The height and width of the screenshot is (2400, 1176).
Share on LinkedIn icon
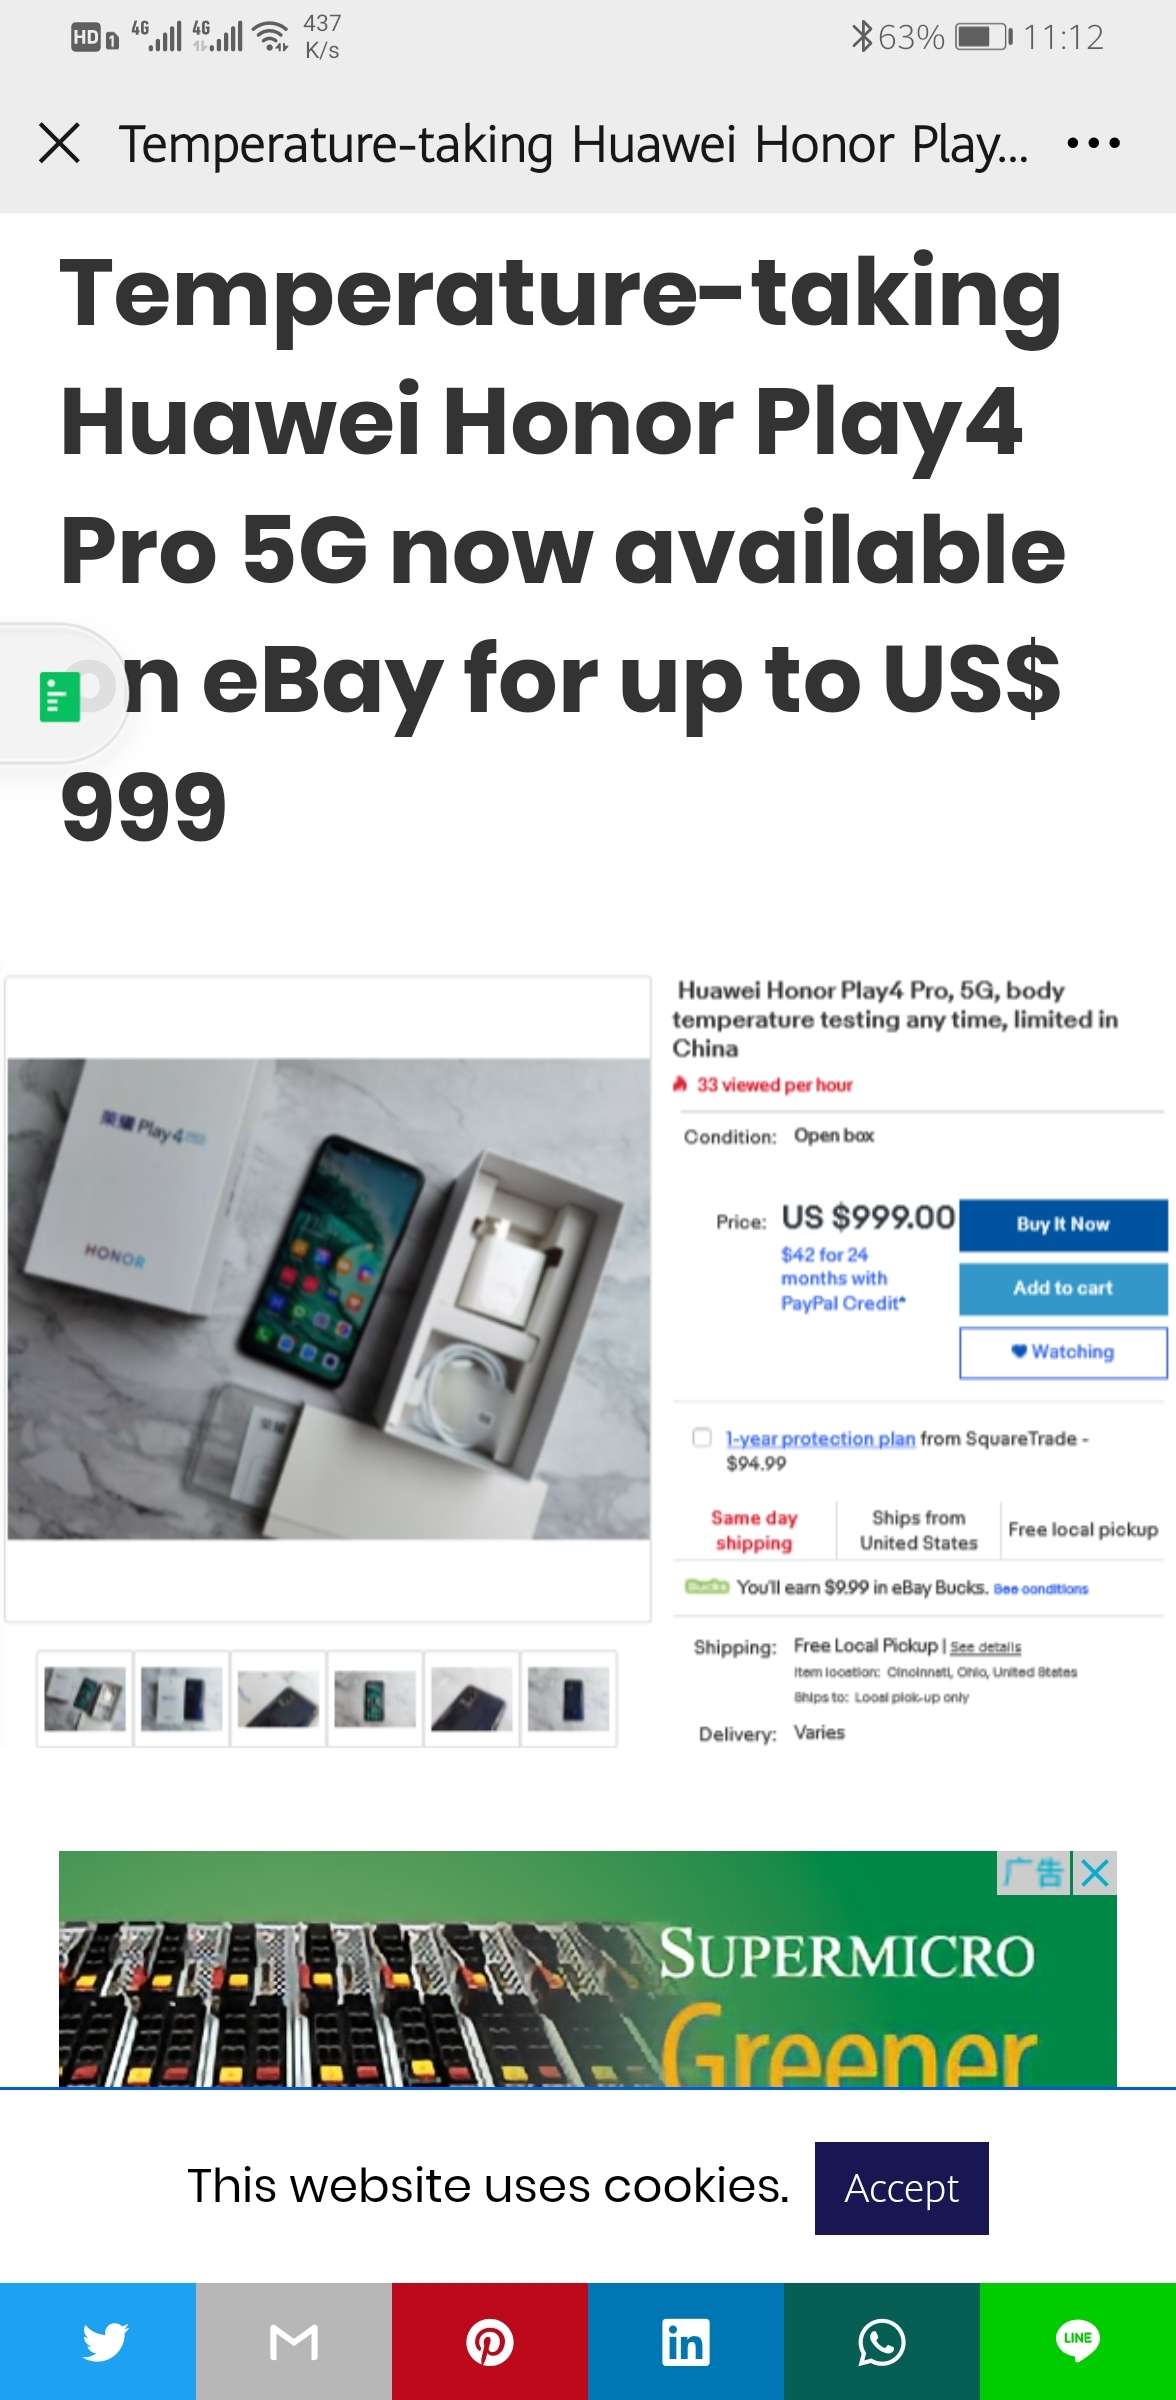(x=686, y=2341)
